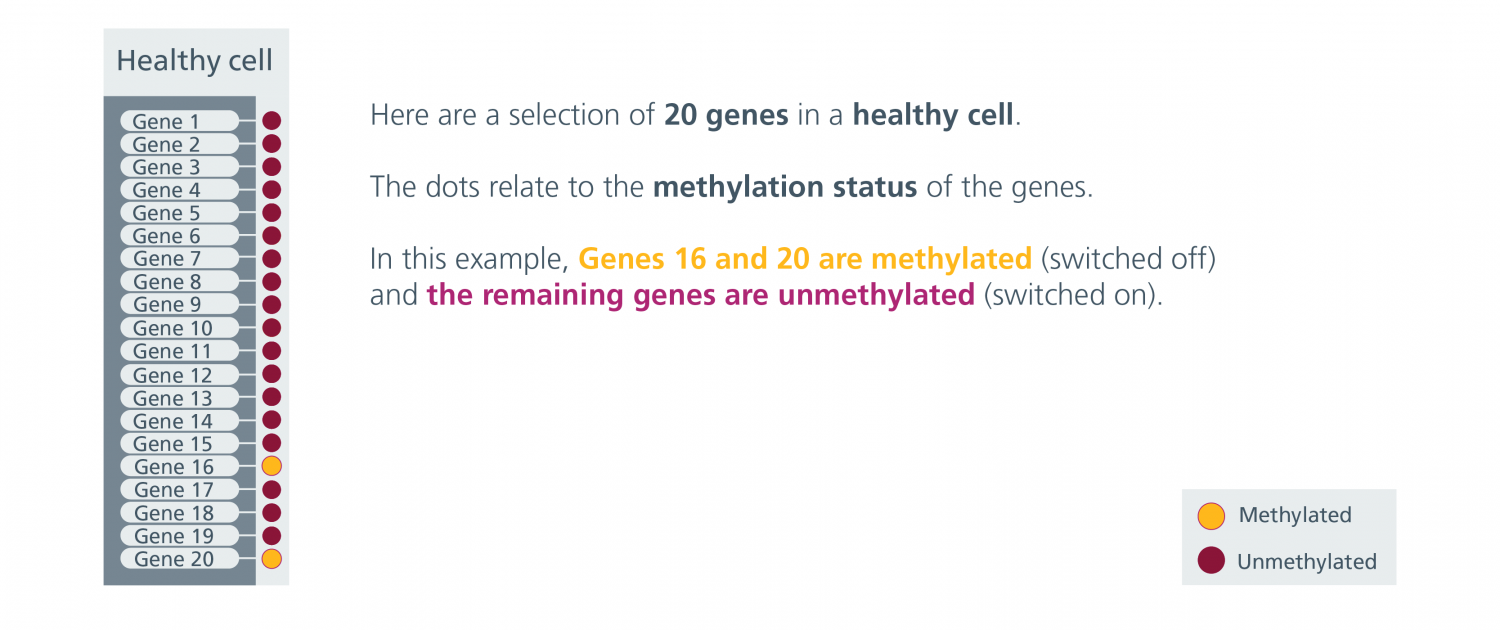Click the bold 'methylation status' text

point(785,187)
